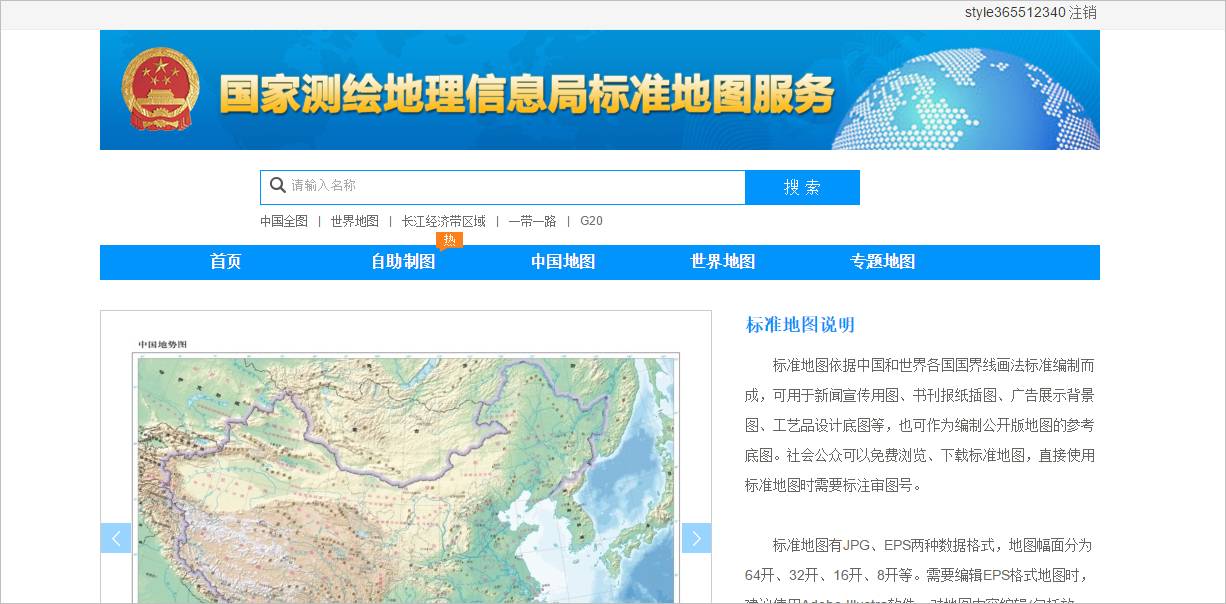Open 专题地图 in the navigation bar
The width and height of the screenshot is (1226, 604).
point(883,262)
